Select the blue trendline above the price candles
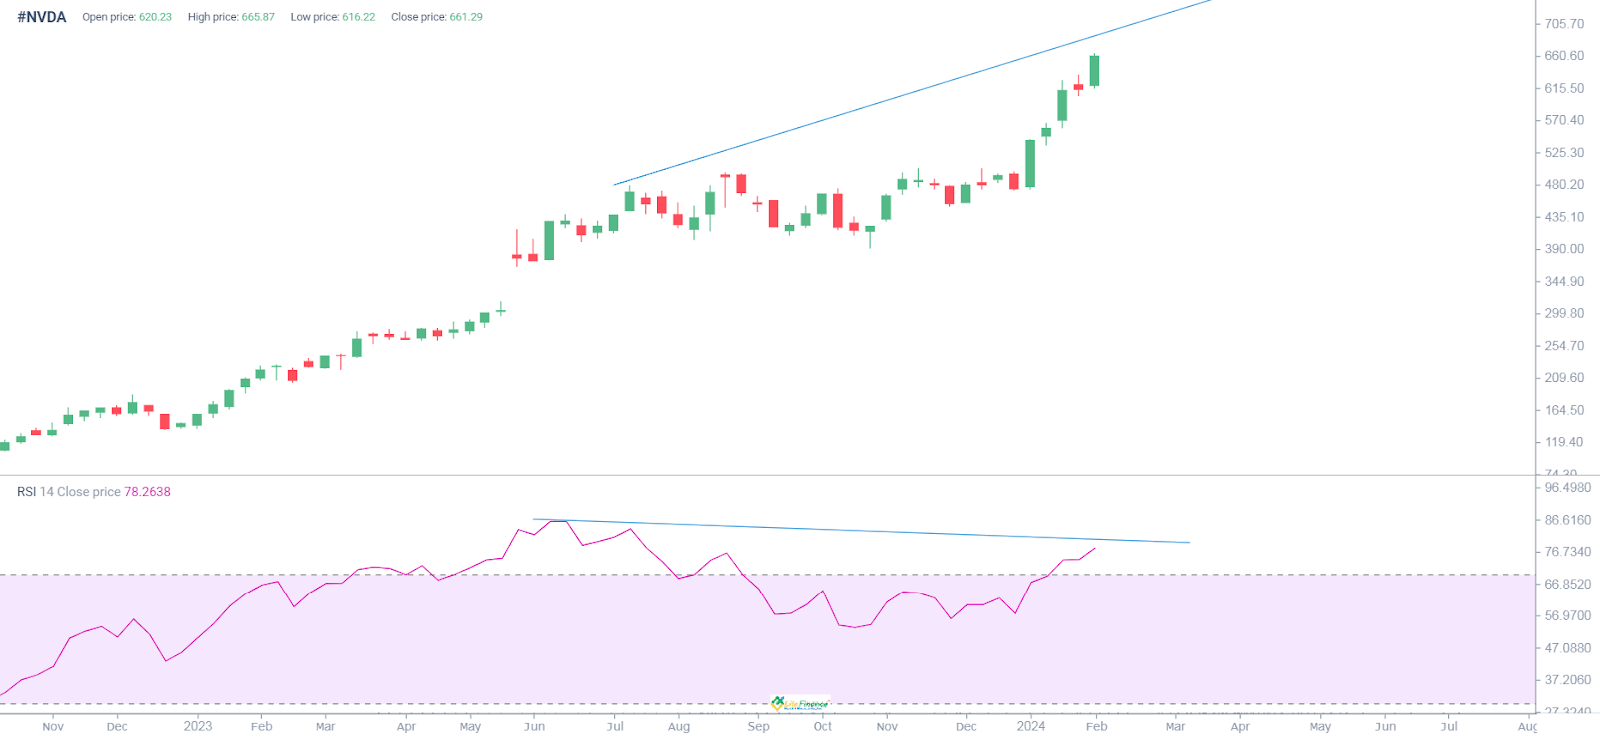Viewport: 1600px width, 740px height. coord(912,92)
